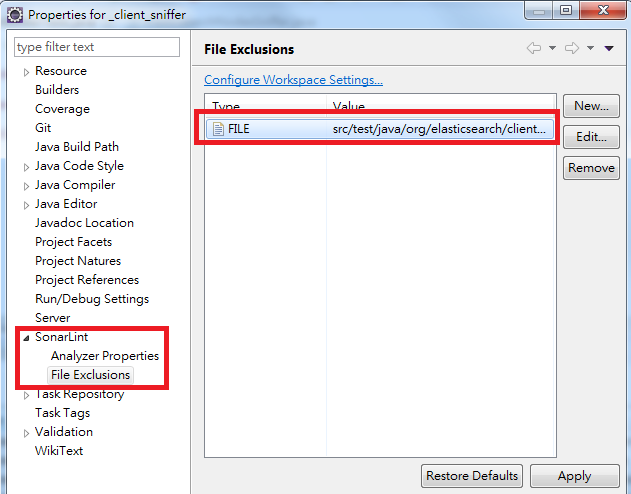This screenshot has width=631, height=494.
Task: Expand the Resource tree node
Action: click(x=26, y=72)
